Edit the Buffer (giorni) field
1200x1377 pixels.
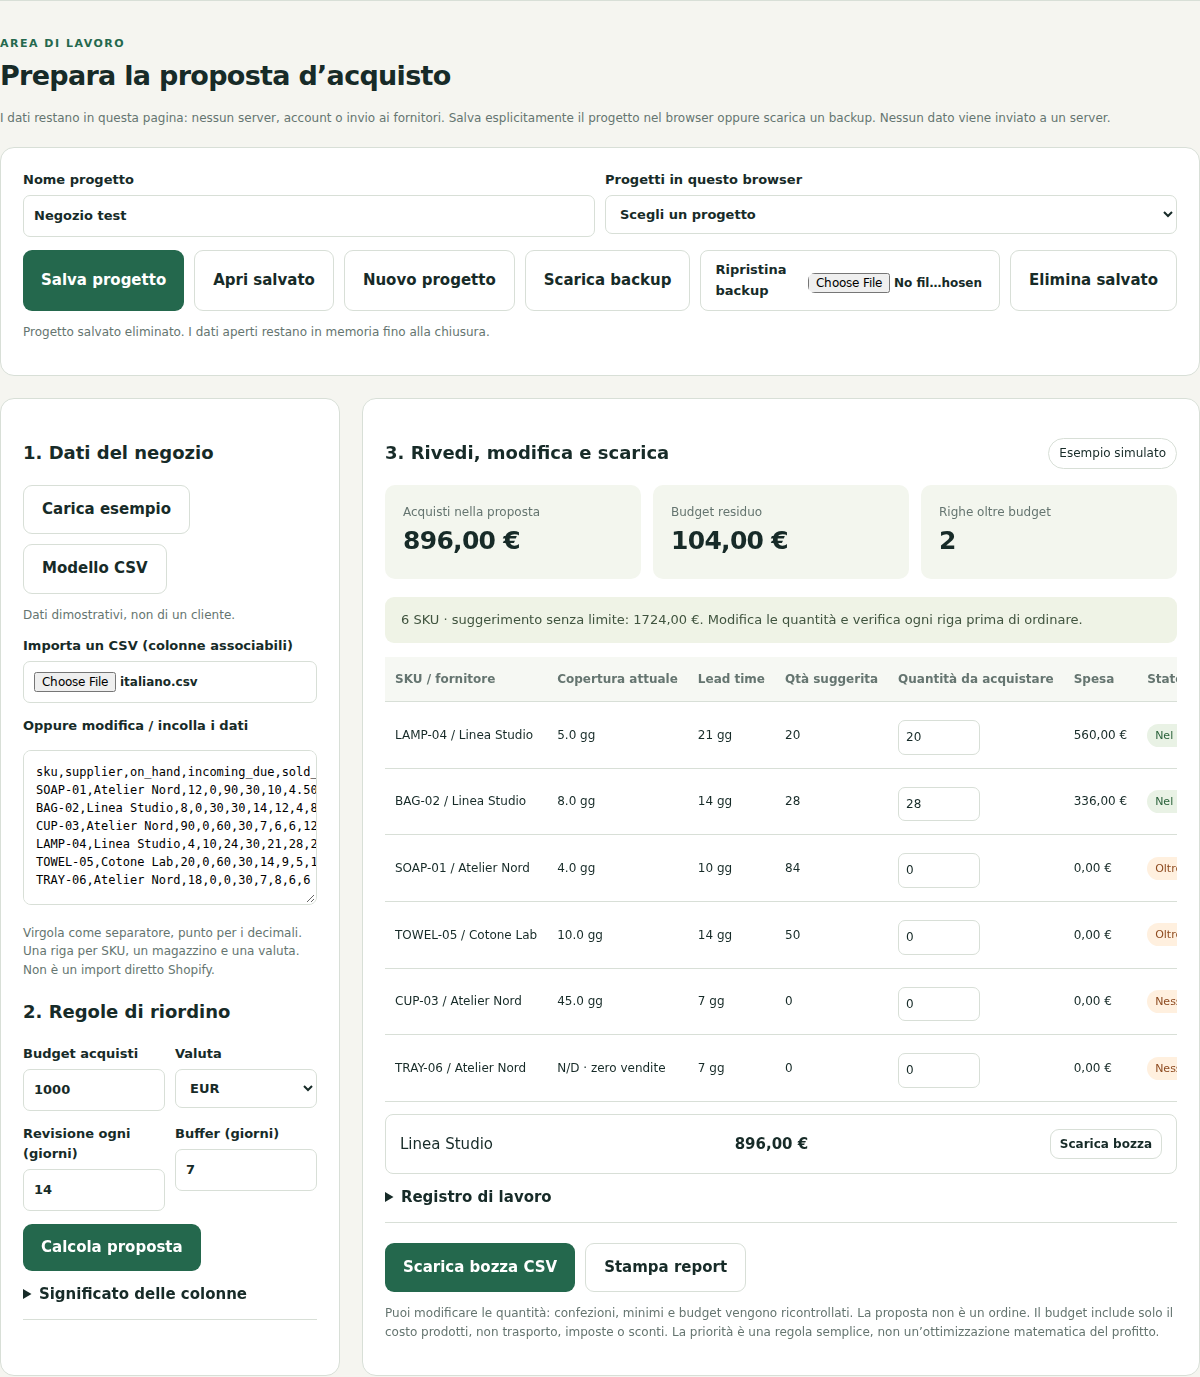coord(246,1170)
